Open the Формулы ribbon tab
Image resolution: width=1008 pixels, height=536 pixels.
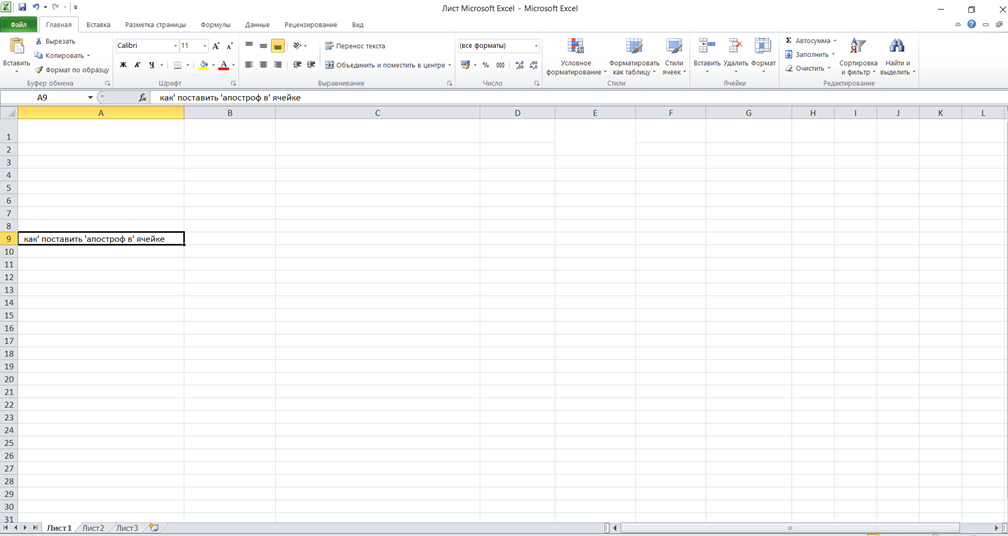(x=215, y=24)
